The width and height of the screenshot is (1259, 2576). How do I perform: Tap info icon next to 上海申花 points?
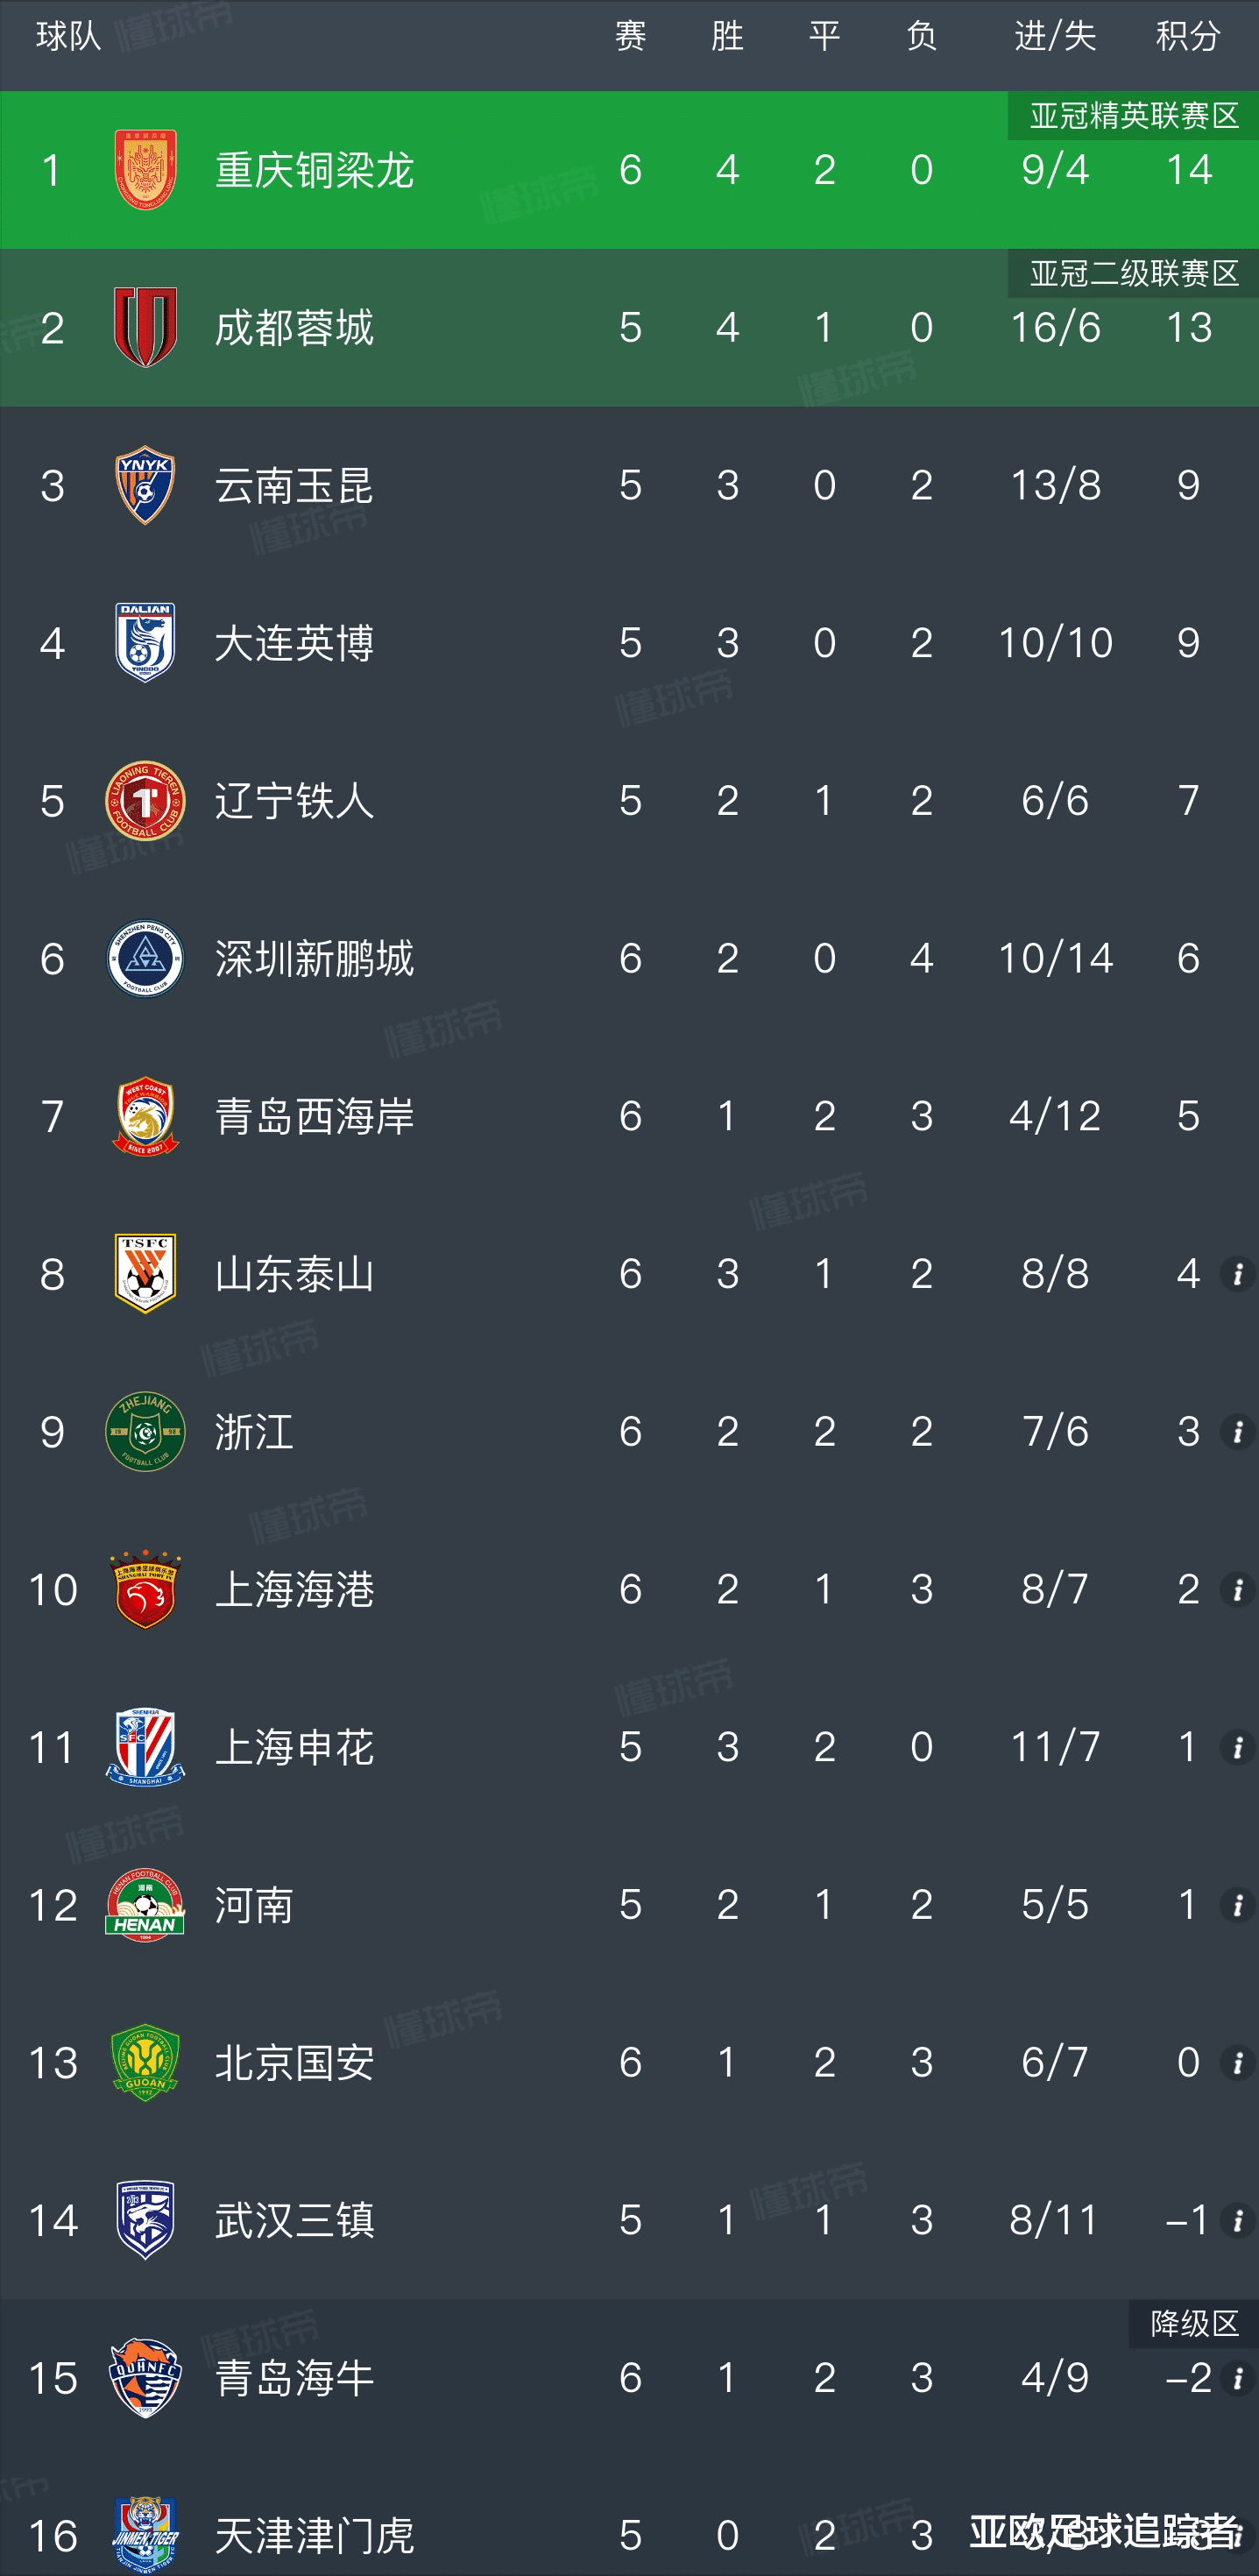(x=1237, y=1747)
